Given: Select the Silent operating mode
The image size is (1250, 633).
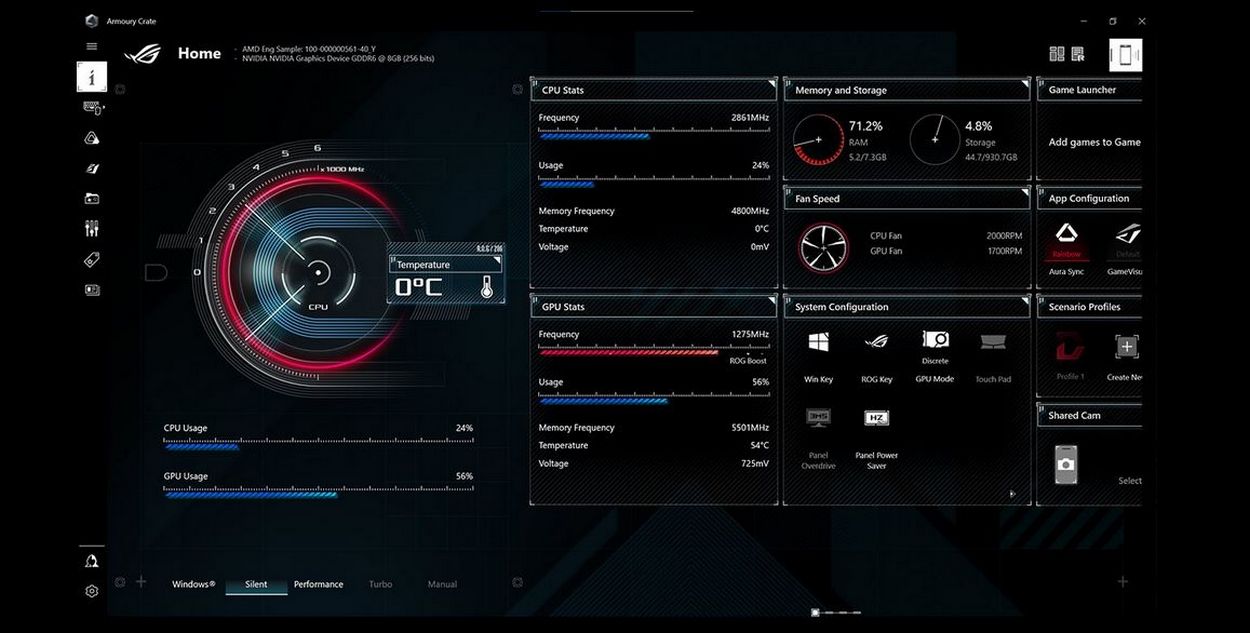Looking at the screenshot, I should tap(256, 585).
